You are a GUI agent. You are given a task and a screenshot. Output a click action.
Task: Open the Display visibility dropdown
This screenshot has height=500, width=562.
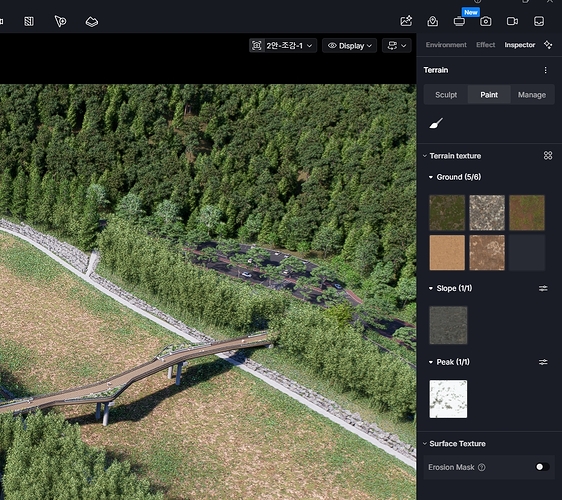[x=349, y=46]
